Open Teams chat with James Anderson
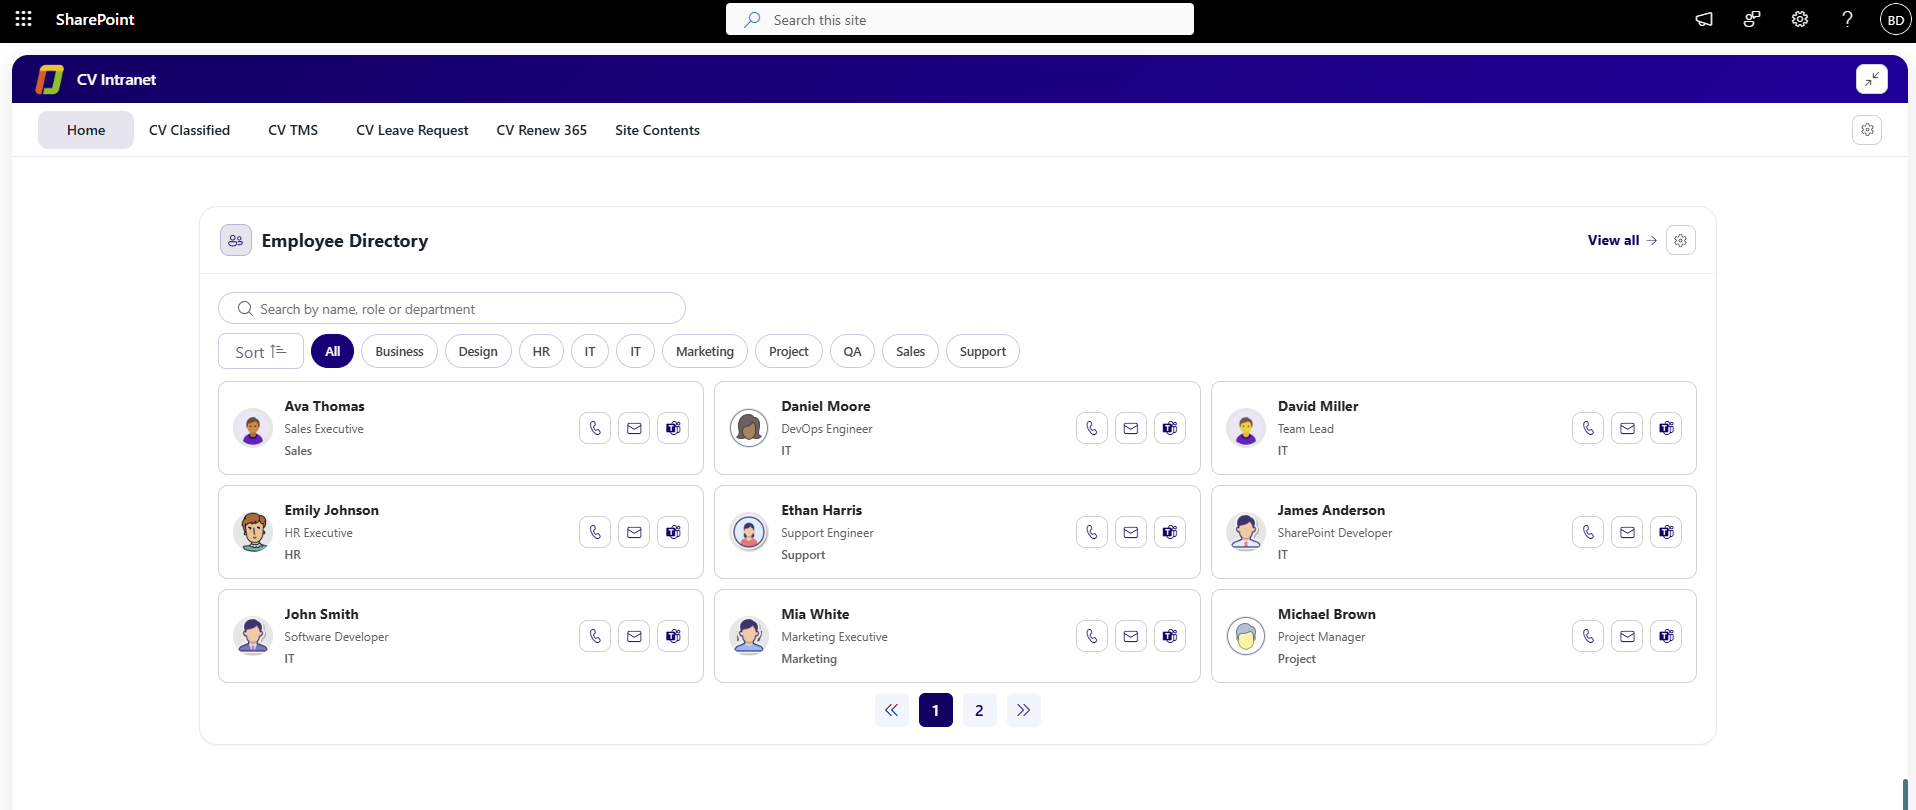 pos(1666,532)
